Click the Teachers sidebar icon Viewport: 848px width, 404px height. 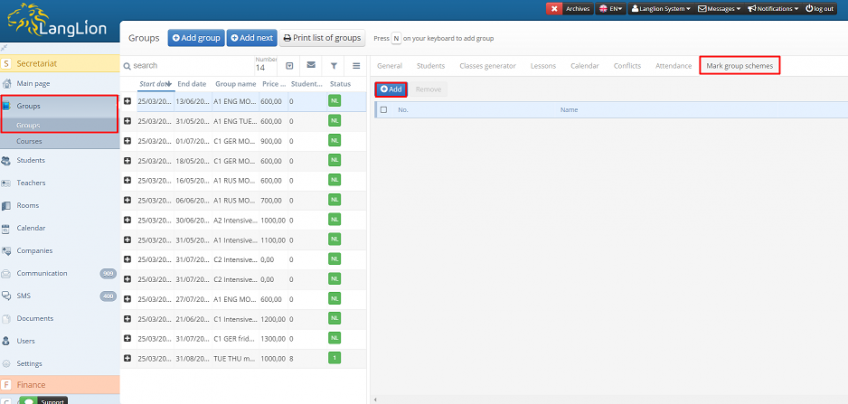(7, 183)
